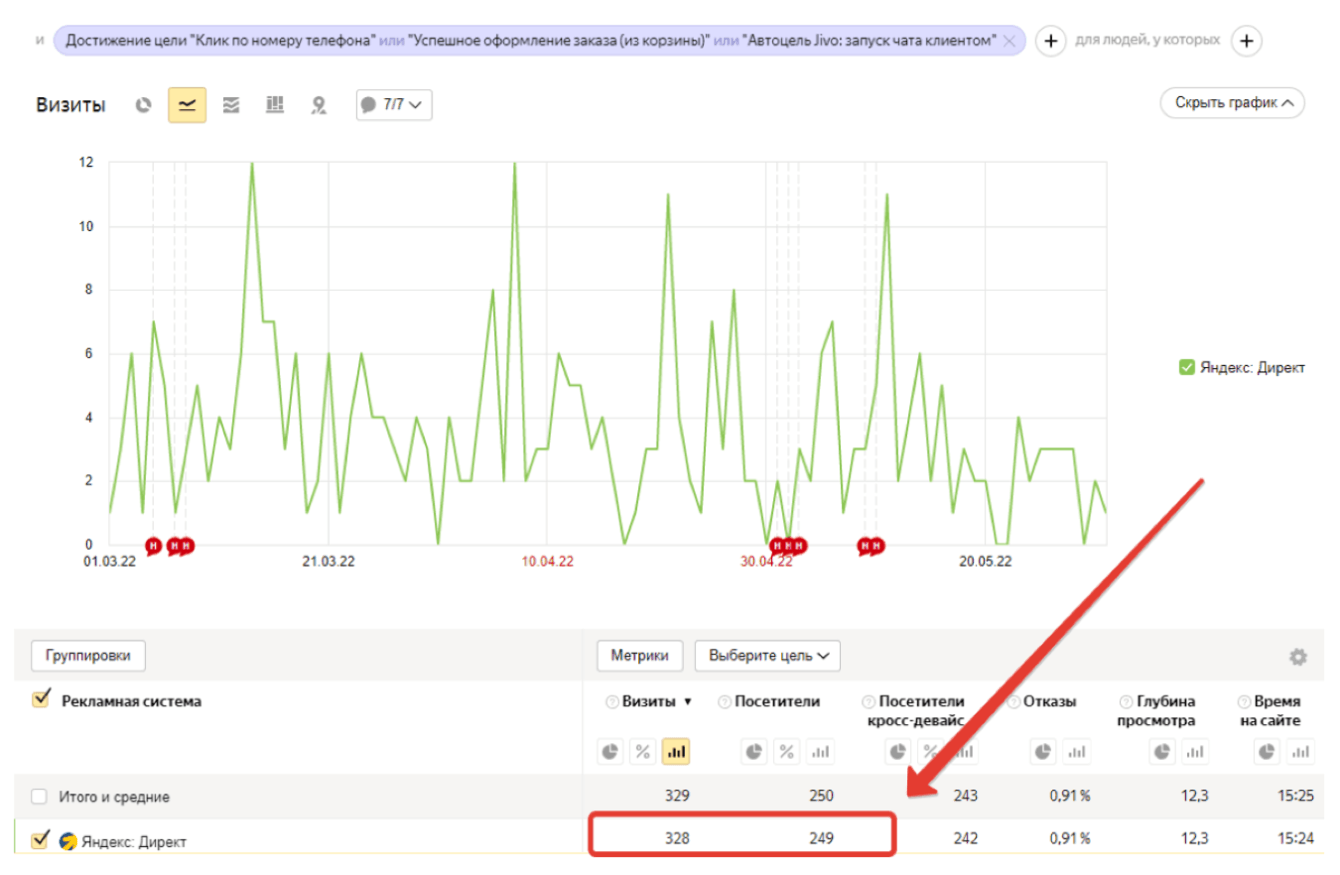Image resolution: width=1340 pixels, height=875 pixels.
Task: Open the map chart view
Action: [x=319, y=104]
